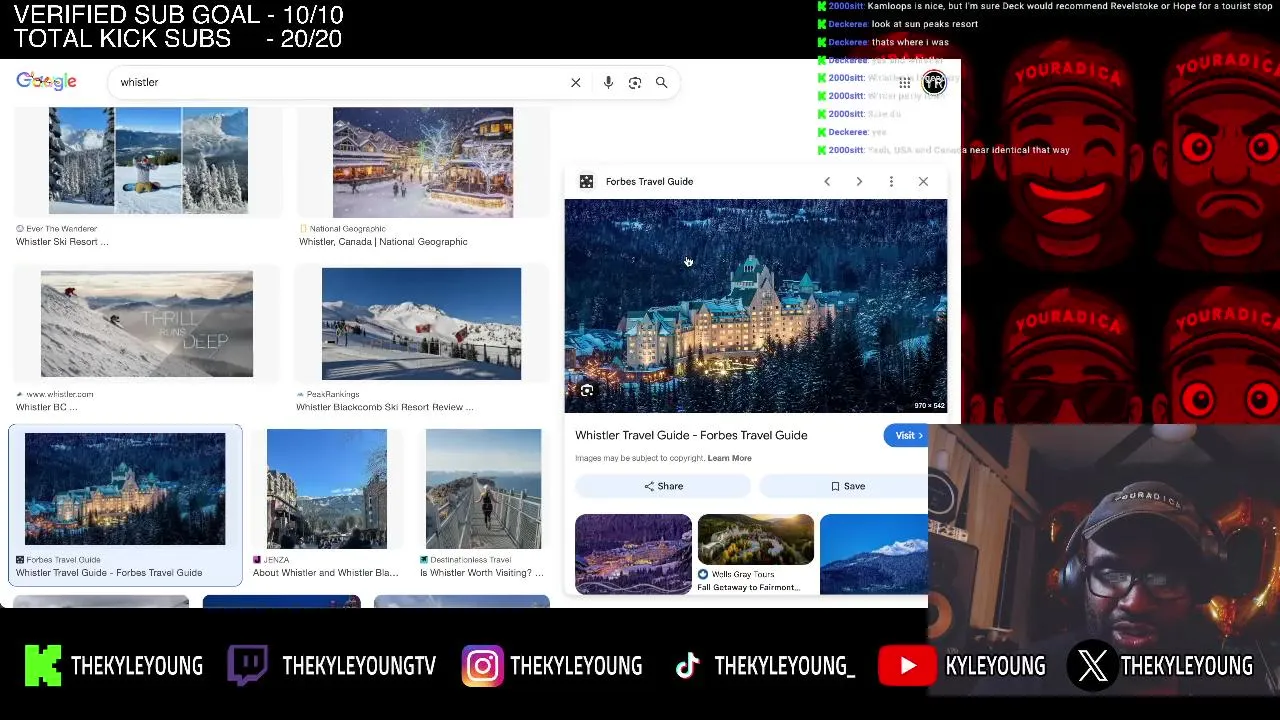
Task: Open 'Is Whistler Worth Visiting?' title
Action: pos(482,573)
